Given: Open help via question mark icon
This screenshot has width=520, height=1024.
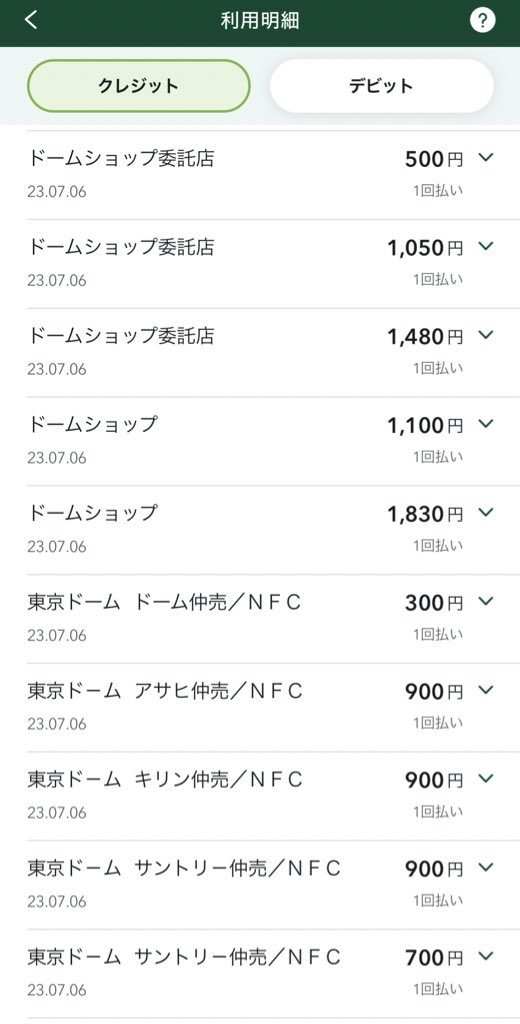Looking at the screenshot, I should coord(482,20).
